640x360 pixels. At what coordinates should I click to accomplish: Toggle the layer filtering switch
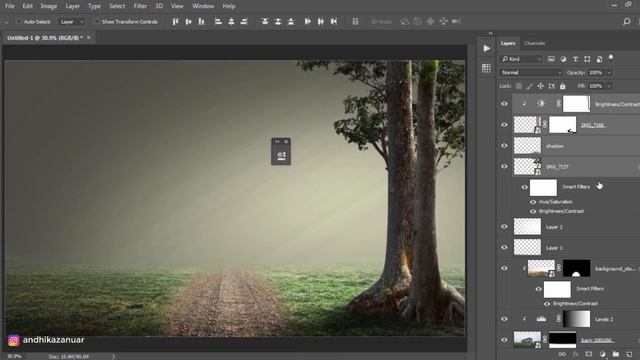(x=611, y=58)
